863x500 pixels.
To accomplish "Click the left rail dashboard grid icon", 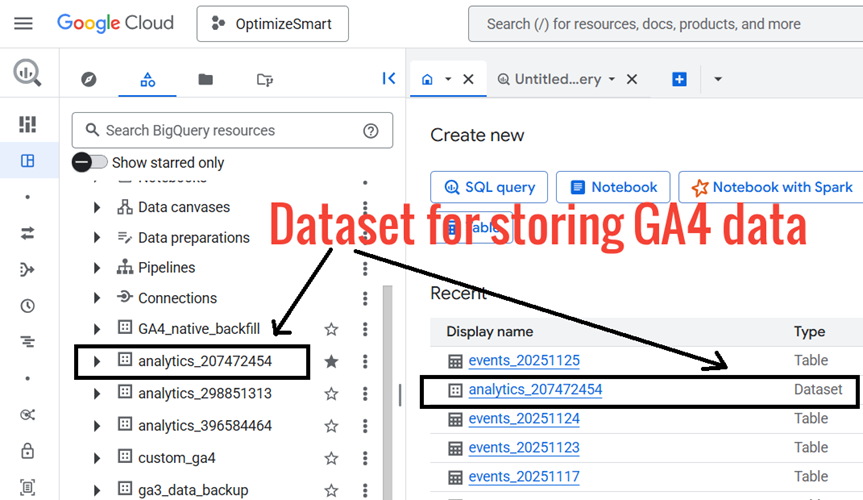I will coord(28,124).
